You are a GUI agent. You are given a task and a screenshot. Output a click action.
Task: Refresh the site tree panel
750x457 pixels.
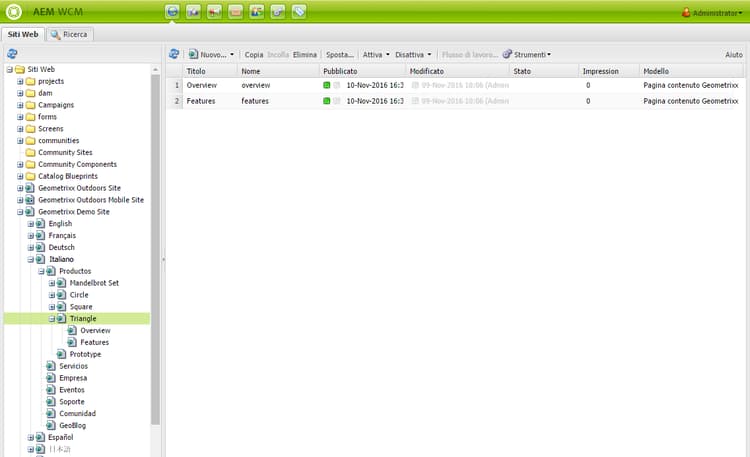coord(12,54)
